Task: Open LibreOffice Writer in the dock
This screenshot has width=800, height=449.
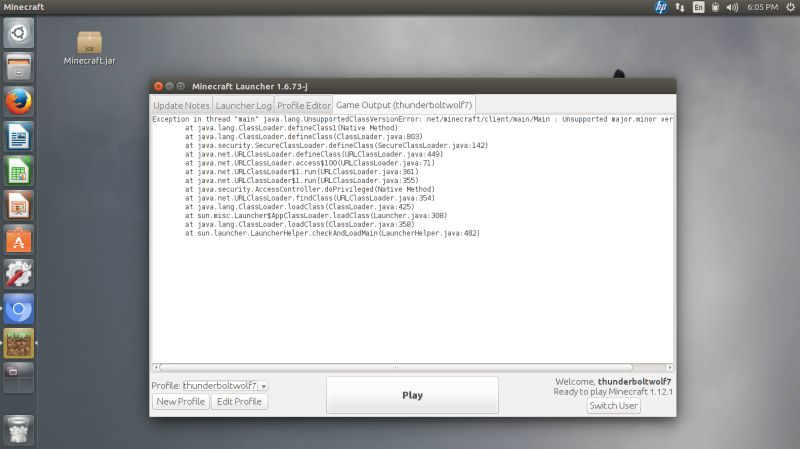Action: pos(19,136)
